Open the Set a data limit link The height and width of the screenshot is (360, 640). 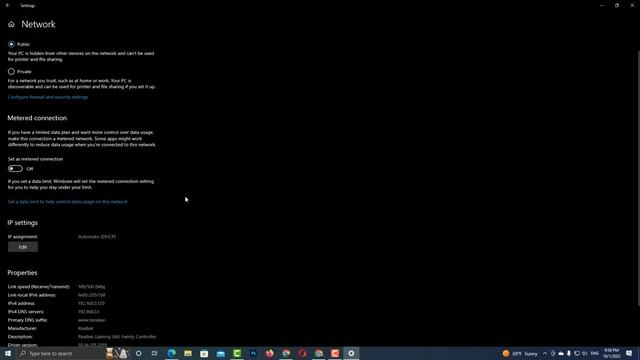pyautogui.click(x=67, y=202)
